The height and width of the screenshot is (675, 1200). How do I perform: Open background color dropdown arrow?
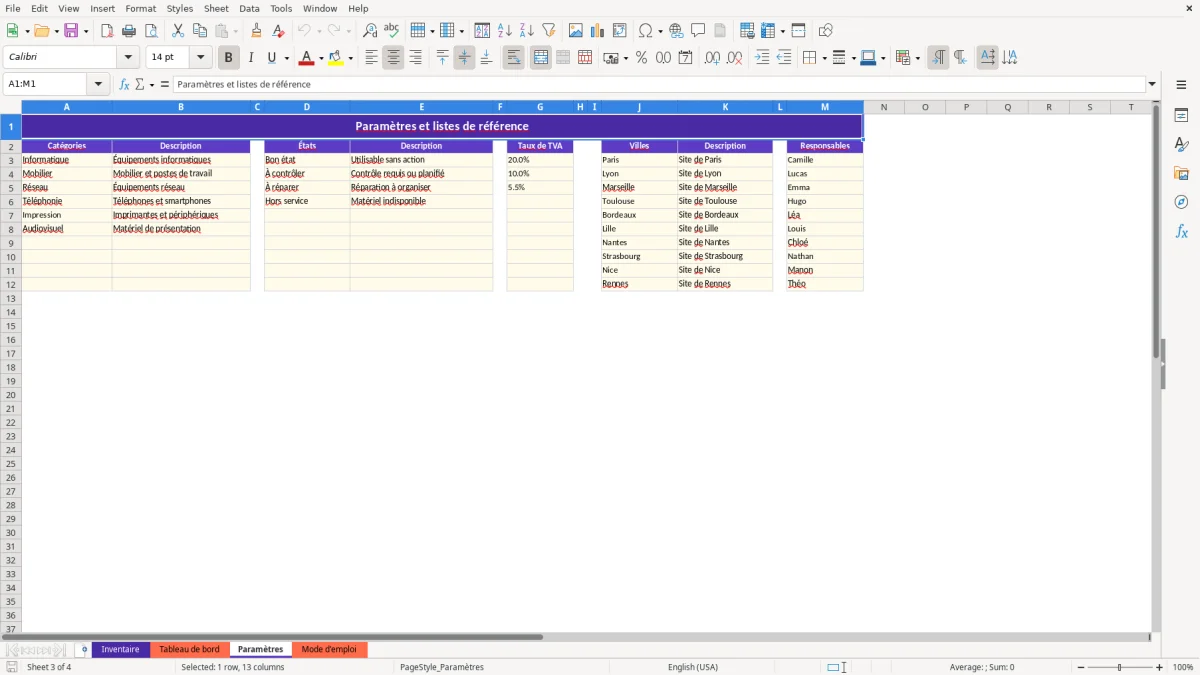(350, 58)
